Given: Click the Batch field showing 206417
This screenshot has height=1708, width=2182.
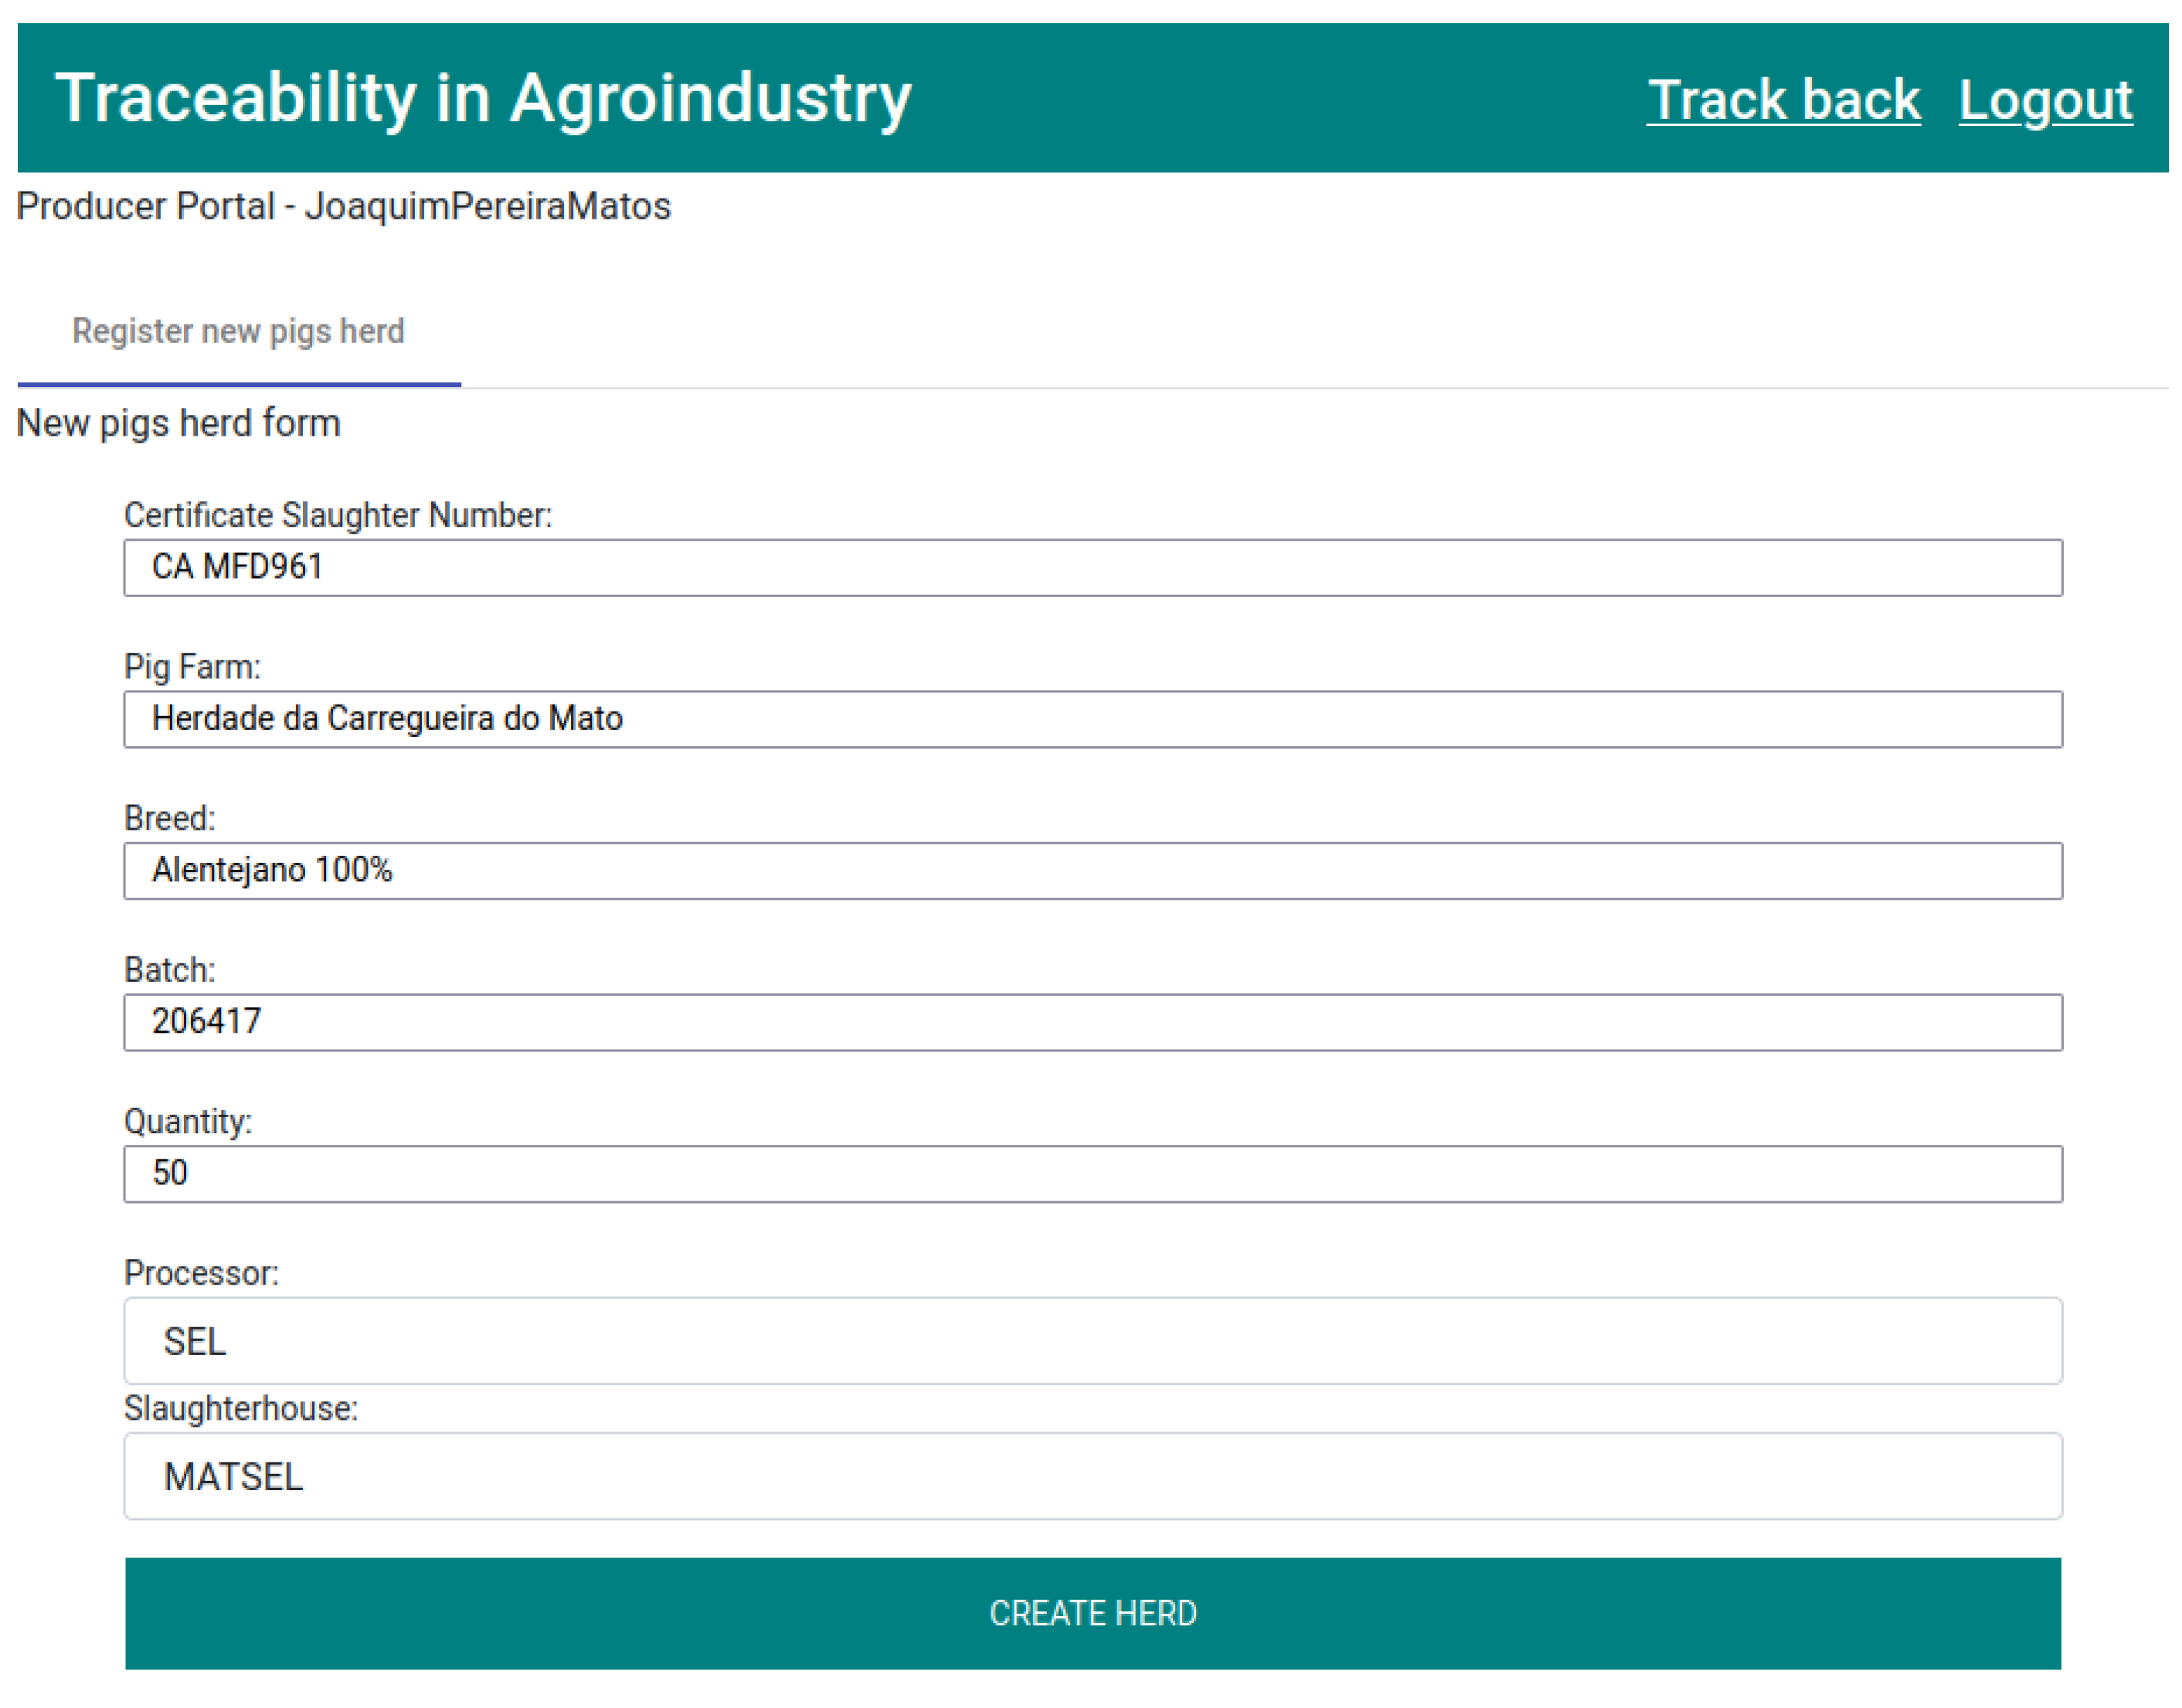Looking at the screenshot, I should pos(1092,1021).
